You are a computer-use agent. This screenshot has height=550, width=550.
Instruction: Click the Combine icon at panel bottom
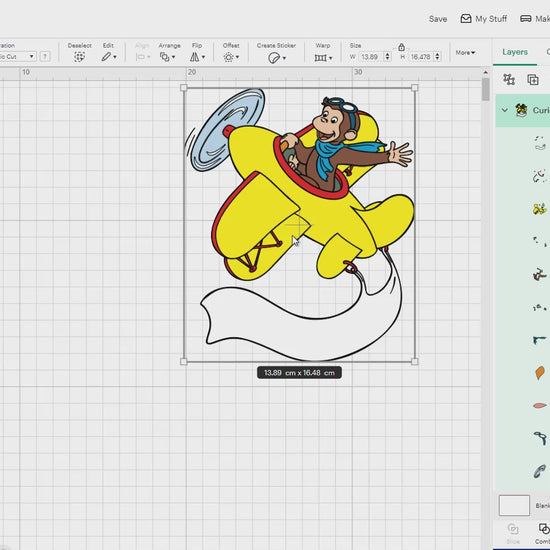544,529
